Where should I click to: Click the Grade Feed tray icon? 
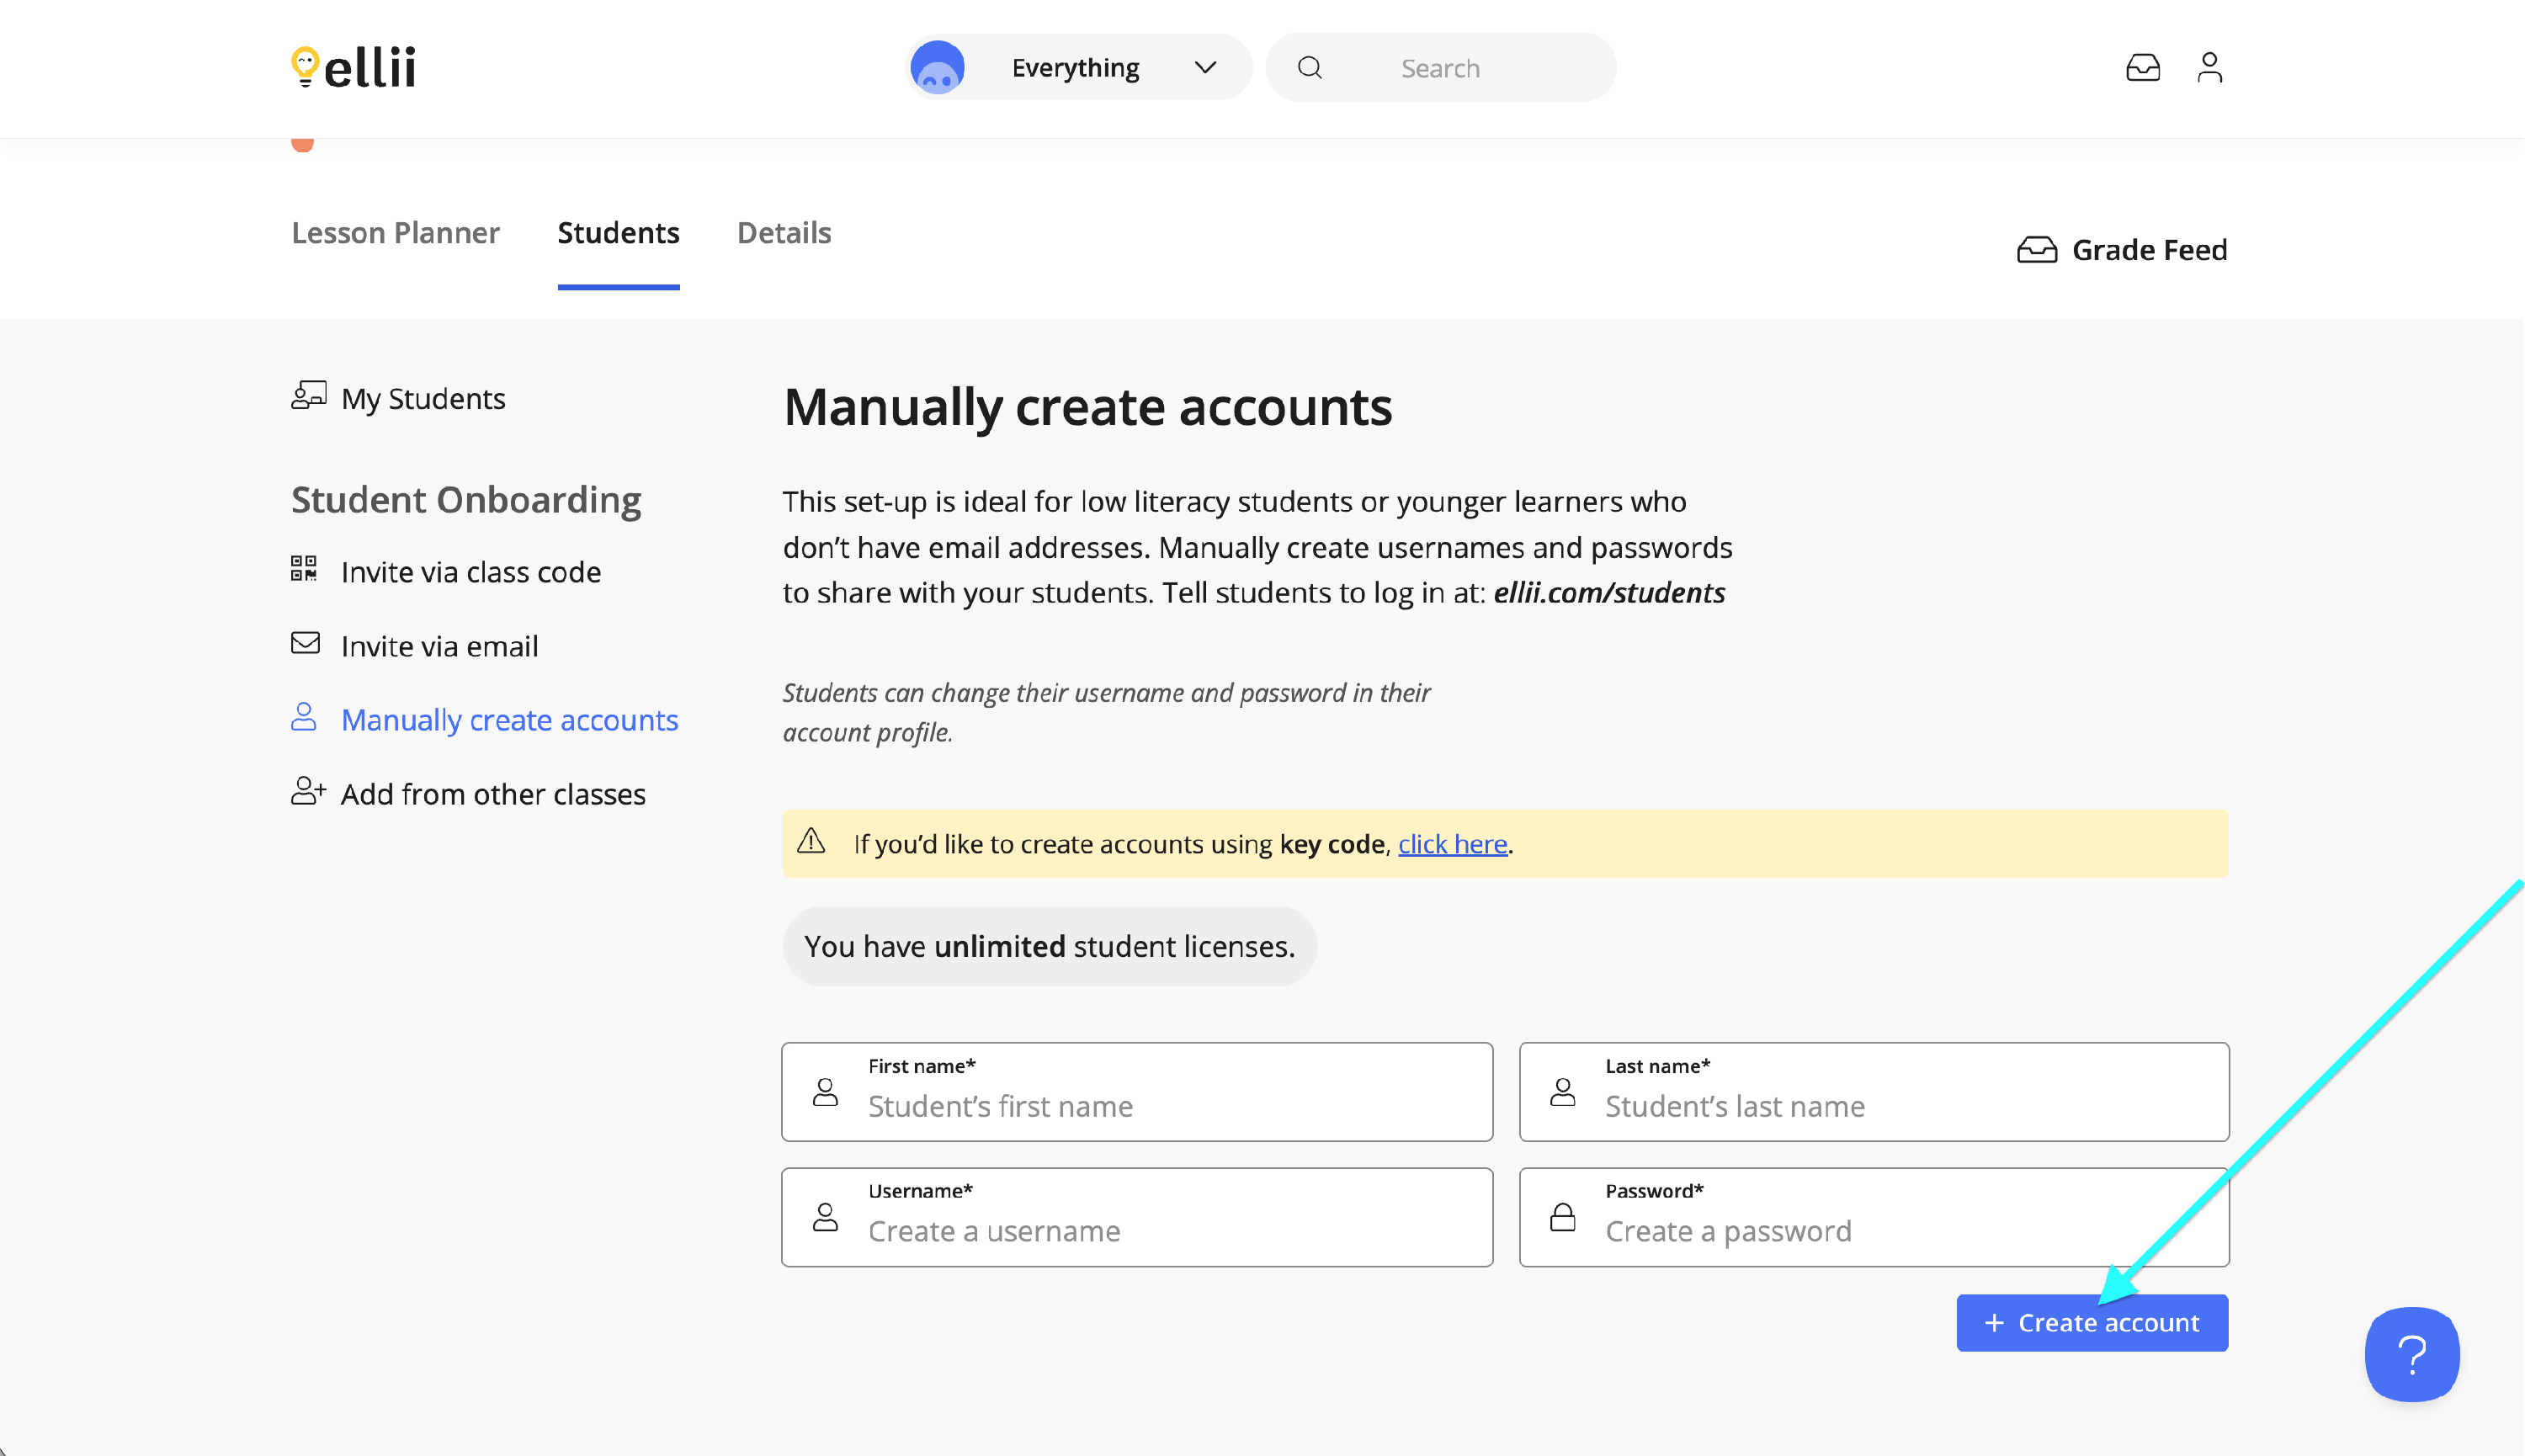pyautogui.click(x=2036, y=250)
